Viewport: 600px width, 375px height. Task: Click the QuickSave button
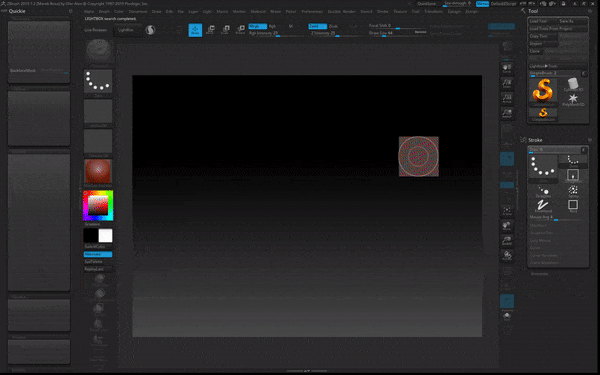tap(426, 3)
